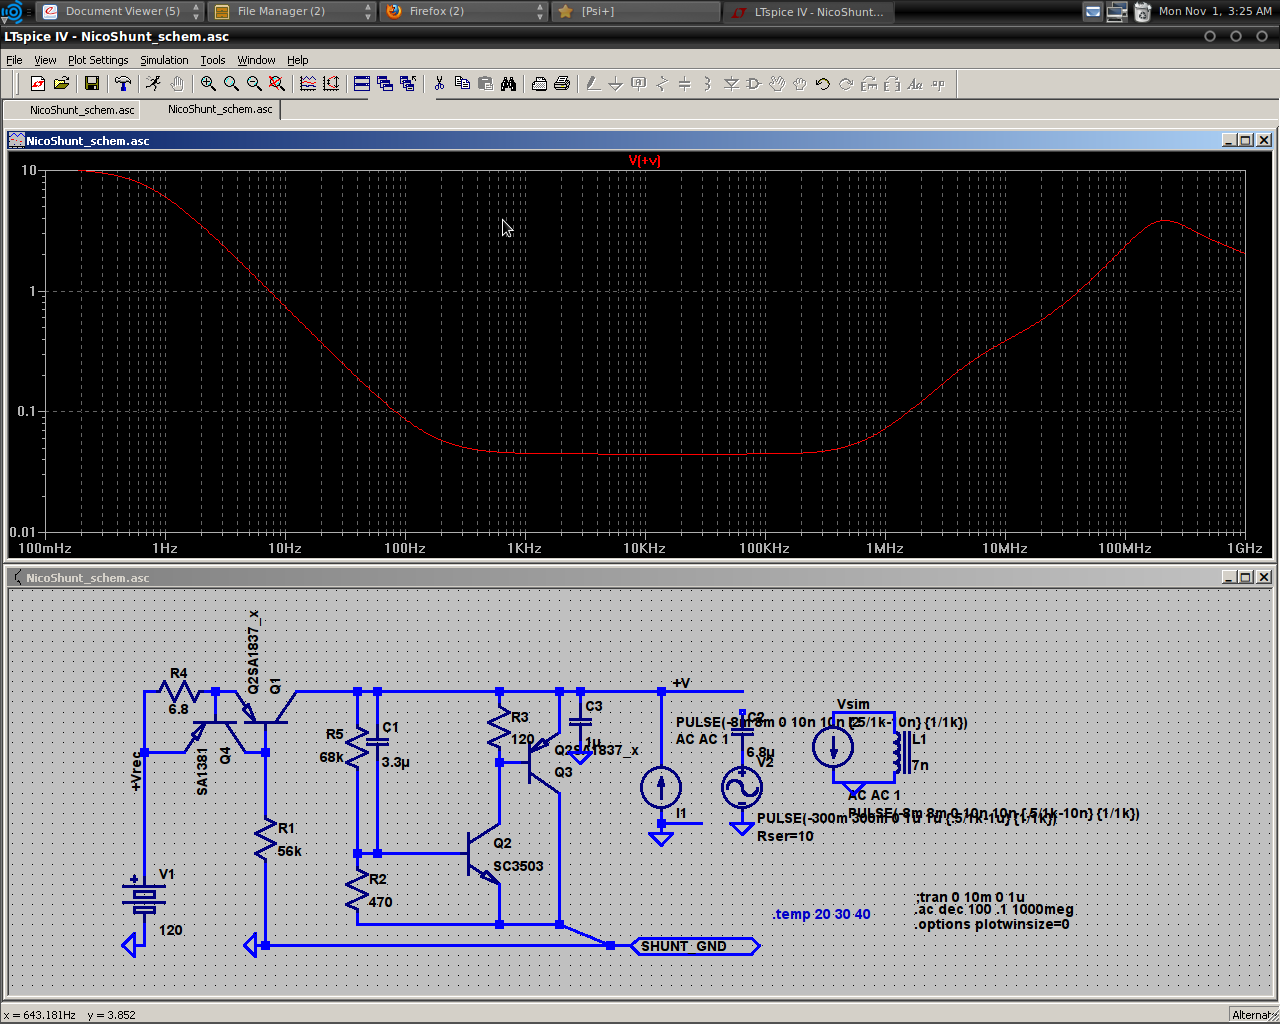This screenshot has width=1280, height=1024.
Task: Click the Undo arrow icon
Action: [823, 84]
